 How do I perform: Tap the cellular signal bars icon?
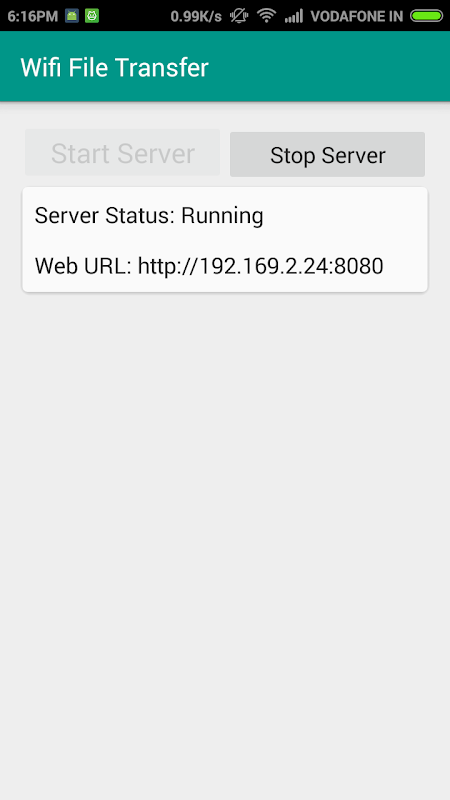point(293,16)
